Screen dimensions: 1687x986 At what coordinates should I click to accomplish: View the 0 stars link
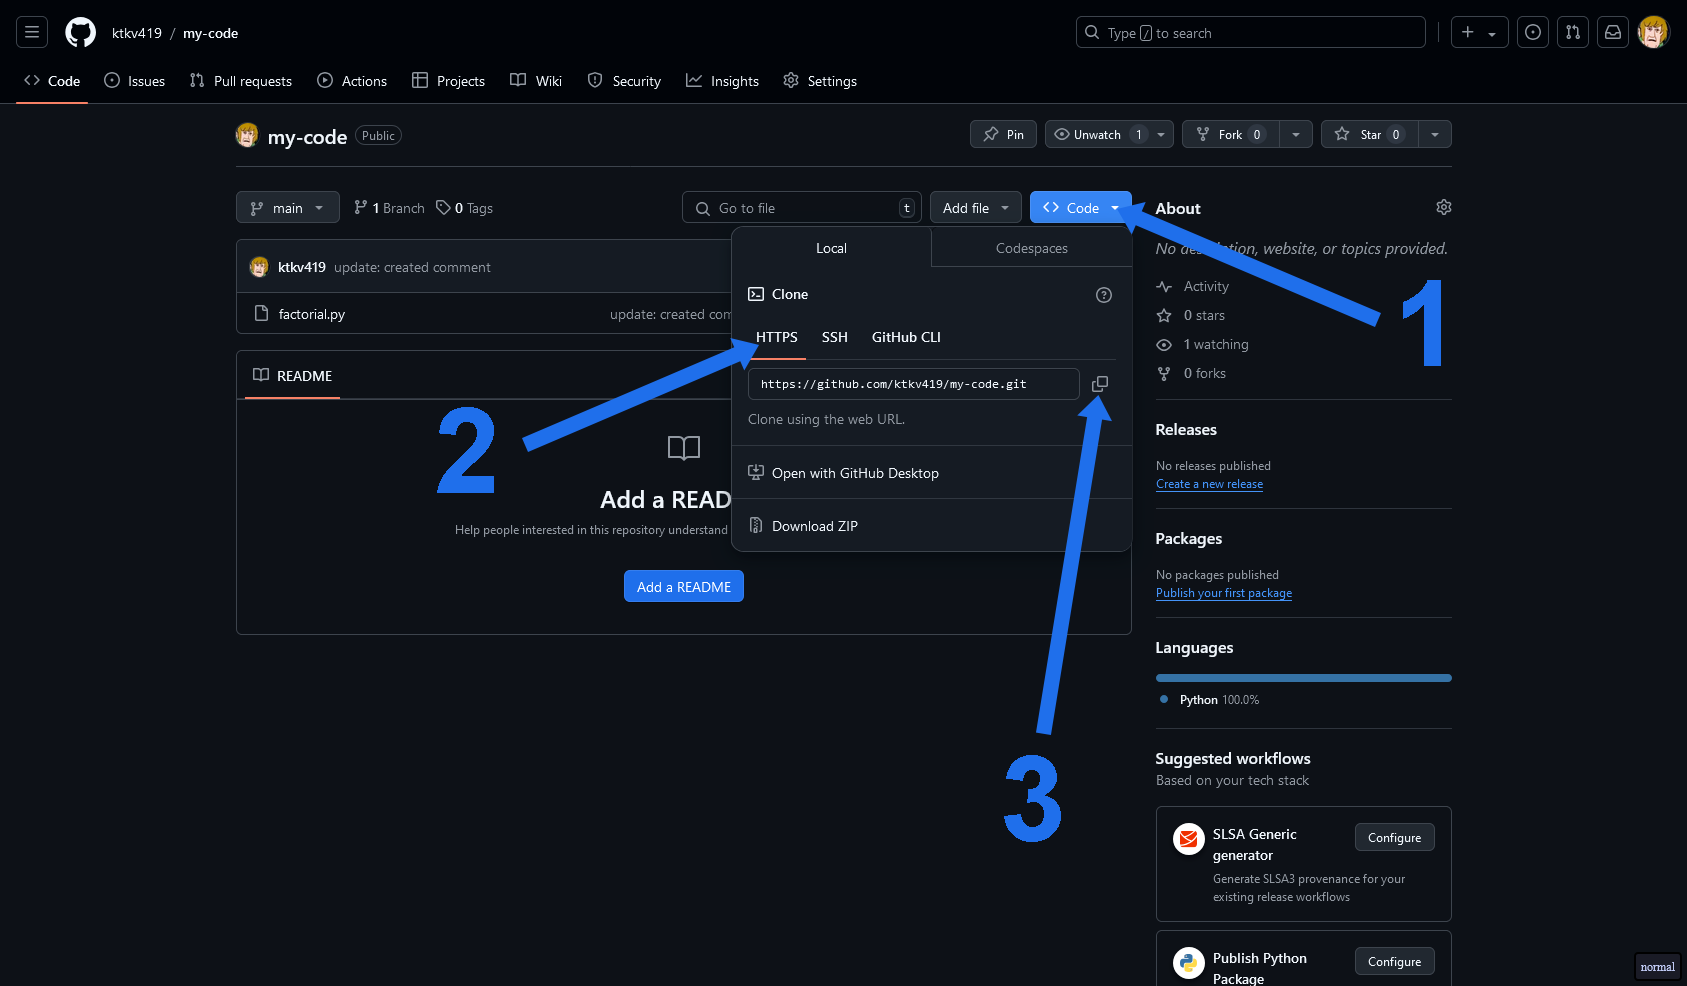click(1204, 315)
